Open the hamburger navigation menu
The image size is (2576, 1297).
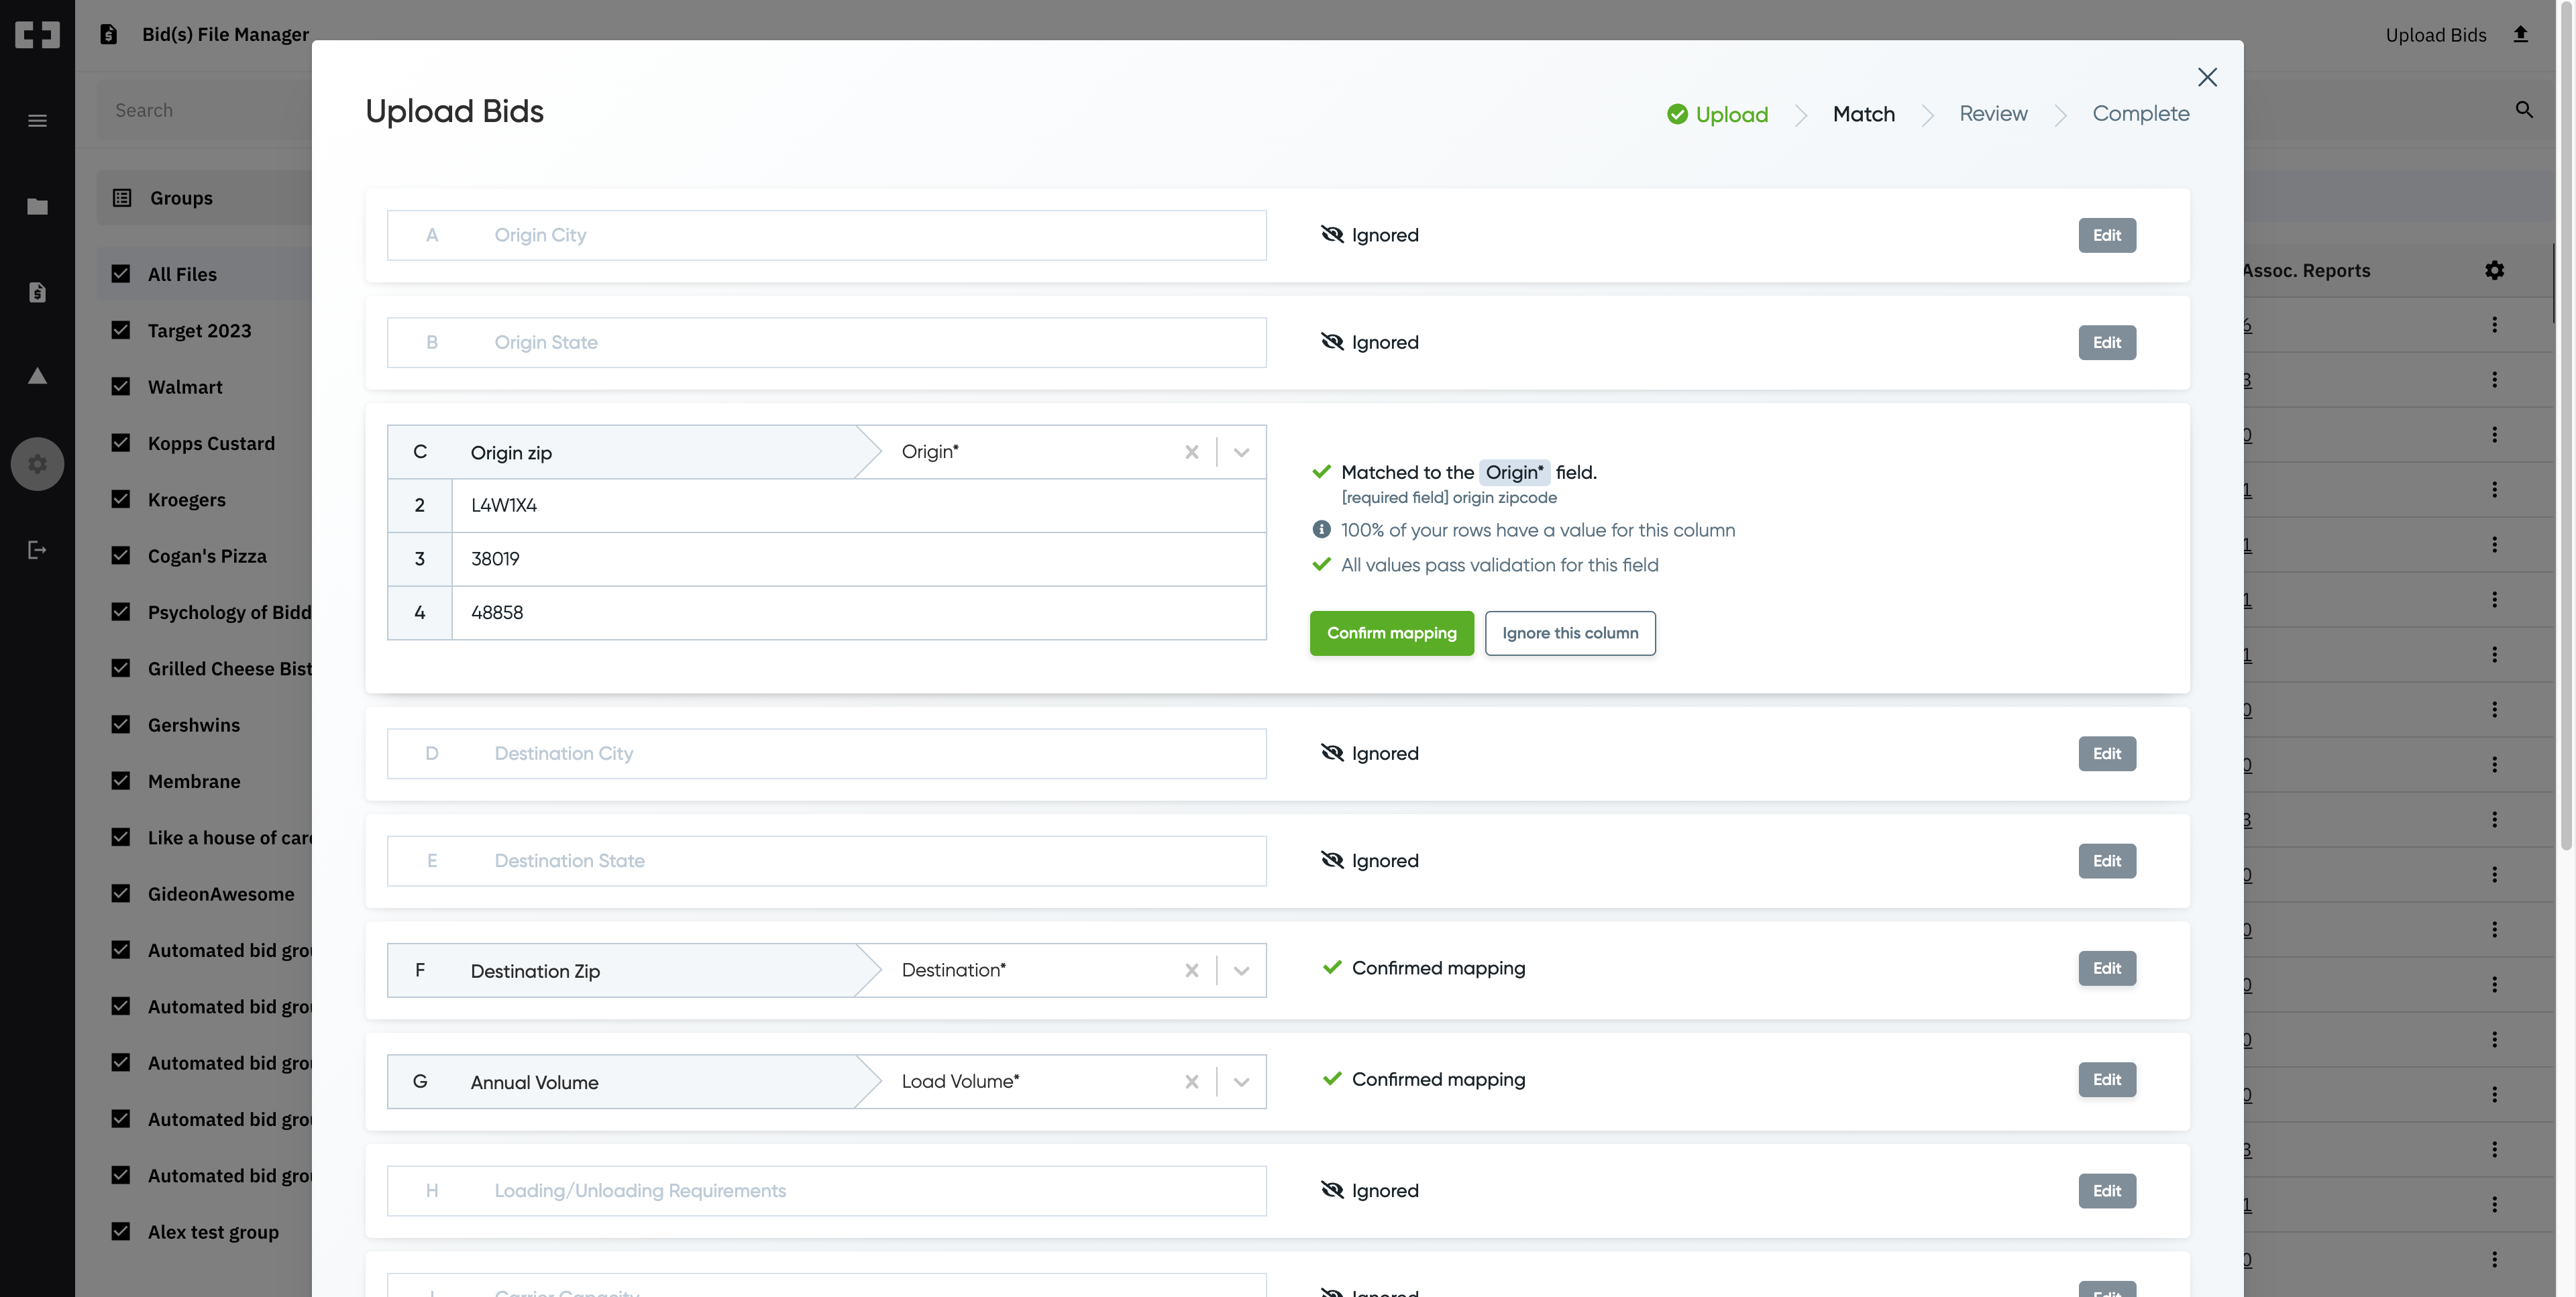pyautogui.click(x=37, y=119)
